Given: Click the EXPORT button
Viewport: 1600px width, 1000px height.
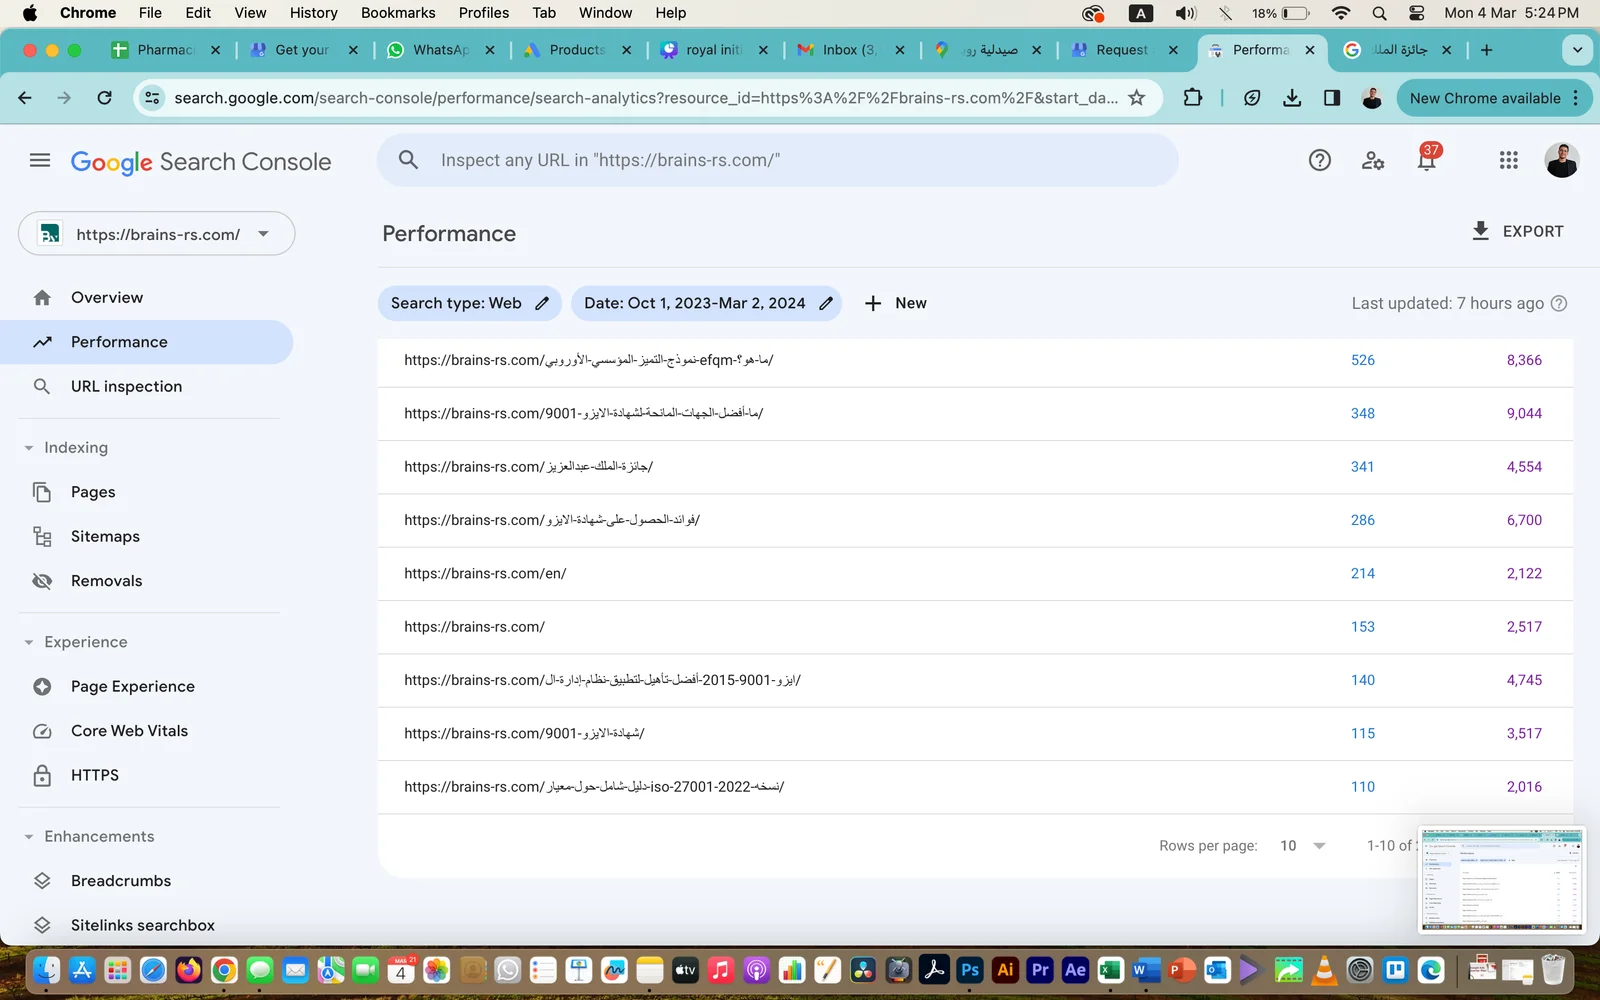Looking at the screenshot, I should (1517, 231).
